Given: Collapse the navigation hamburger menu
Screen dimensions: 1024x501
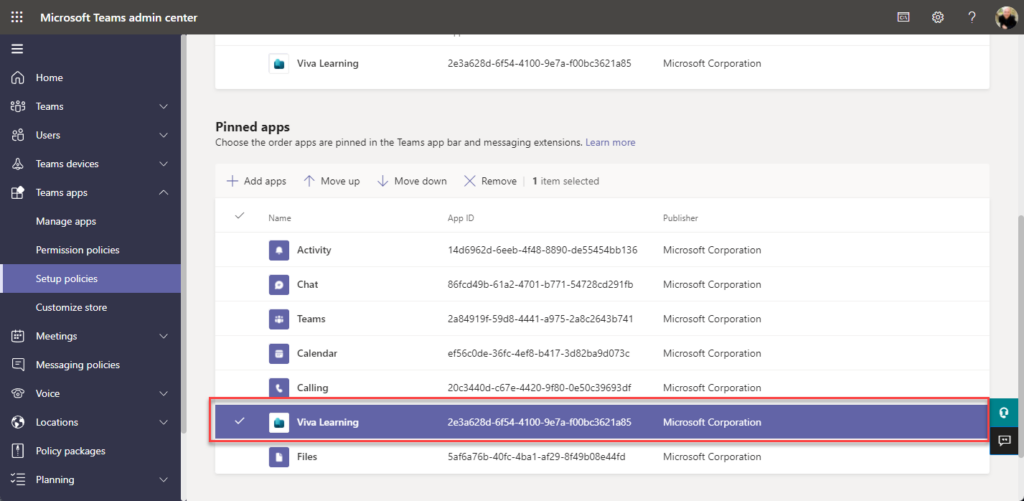Looking at the screenshot, I should click(17, 49).
